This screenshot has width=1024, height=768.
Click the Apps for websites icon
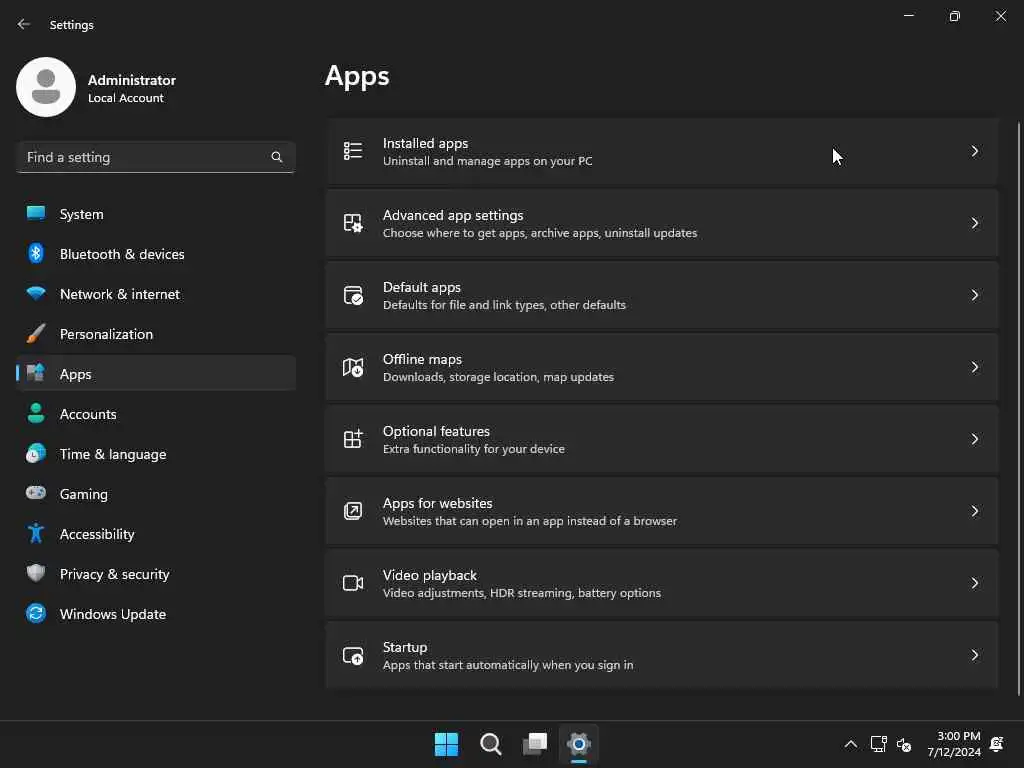click(x=353, y=511)
